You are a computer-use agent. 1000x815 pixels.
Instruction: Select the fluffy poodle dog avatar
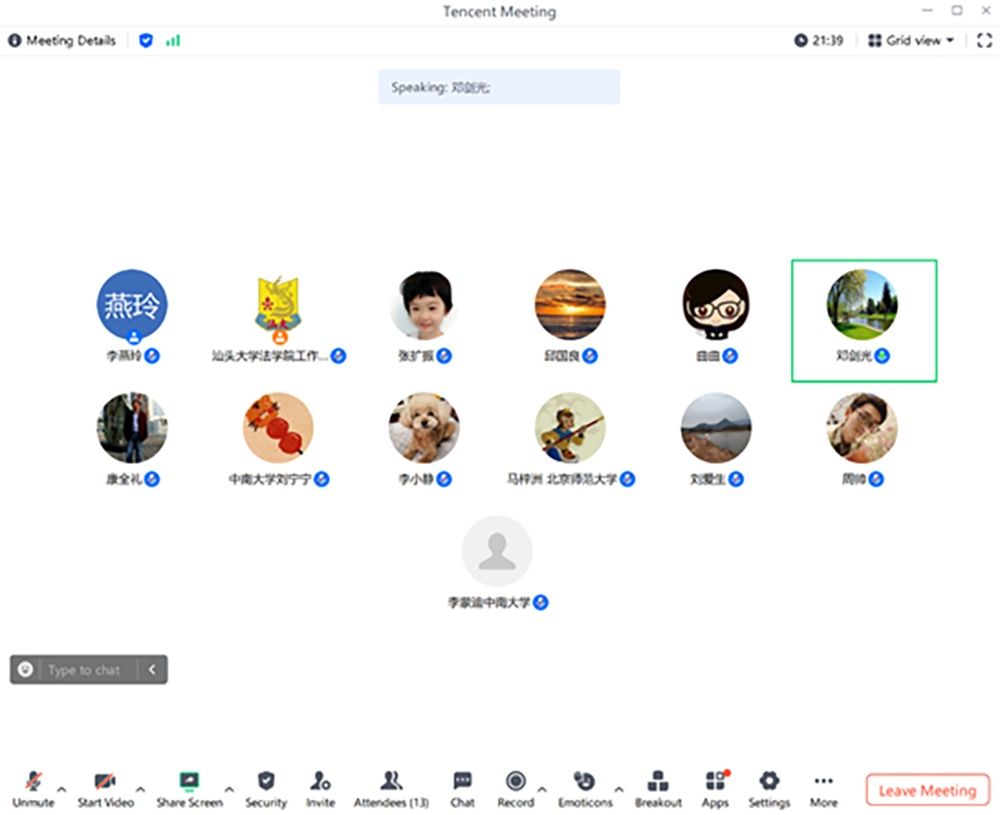point(424,428)
